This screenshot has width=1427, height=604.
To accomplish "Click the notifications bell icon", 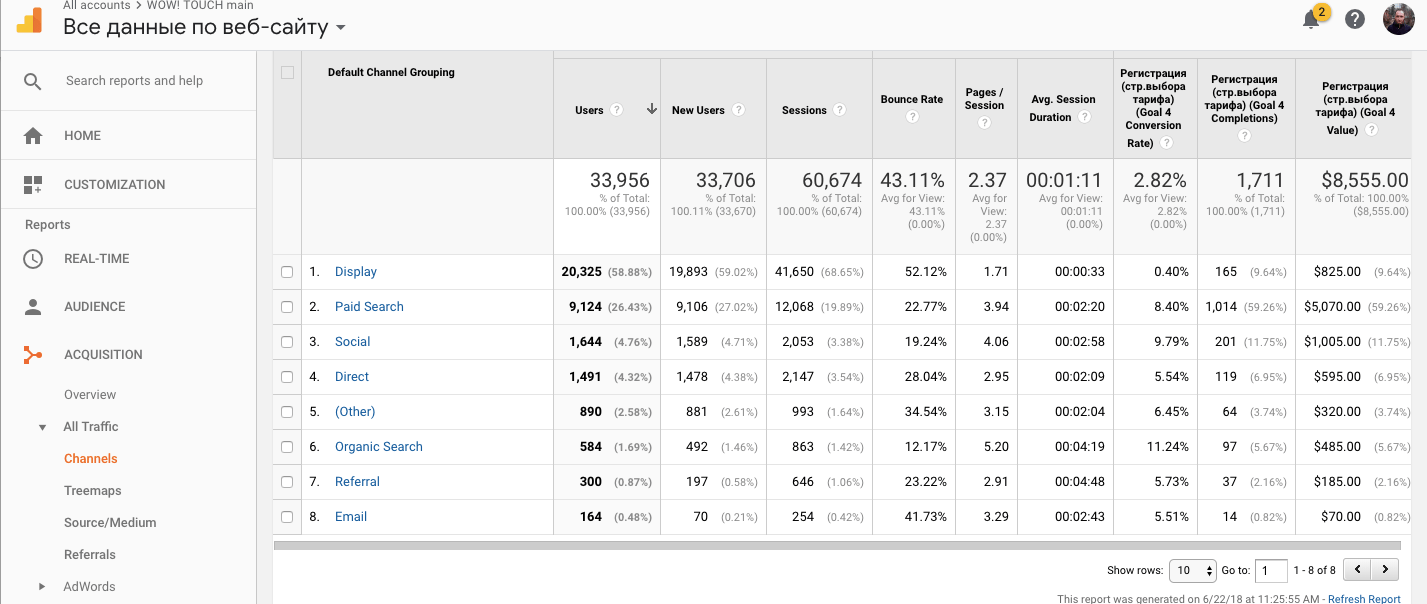I will click(1312, 20).
